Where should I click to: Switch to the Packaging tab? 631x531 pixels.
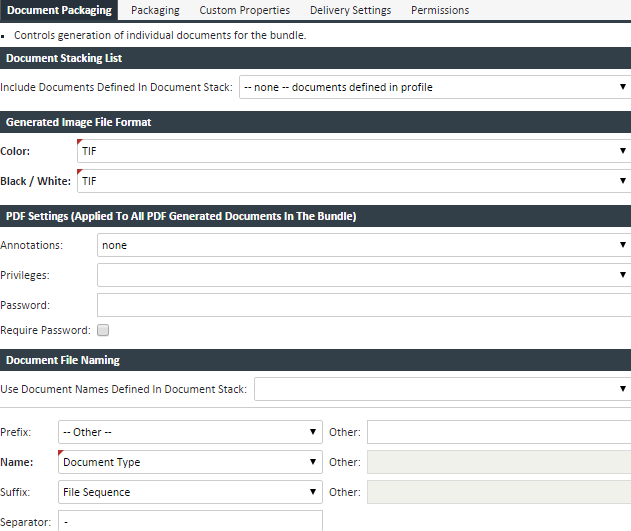[x=155, y=10]
